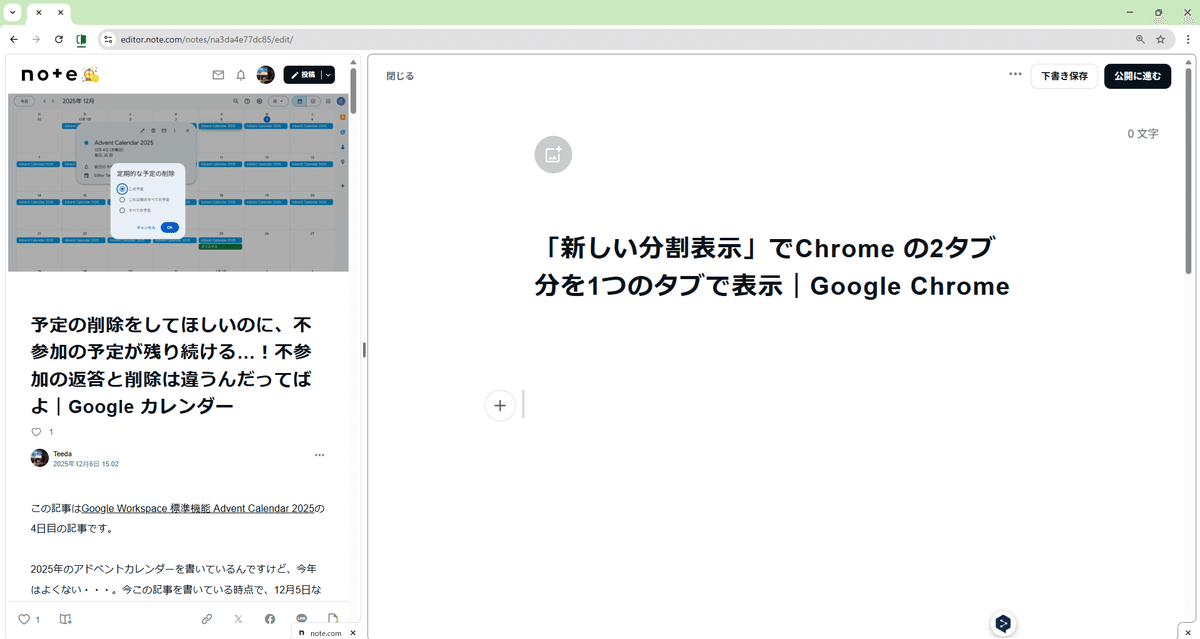Bookmark the page with the address bar star
Image resolution: width=1200 pixels, height=639 pixels.
(x=1160, y=39)
